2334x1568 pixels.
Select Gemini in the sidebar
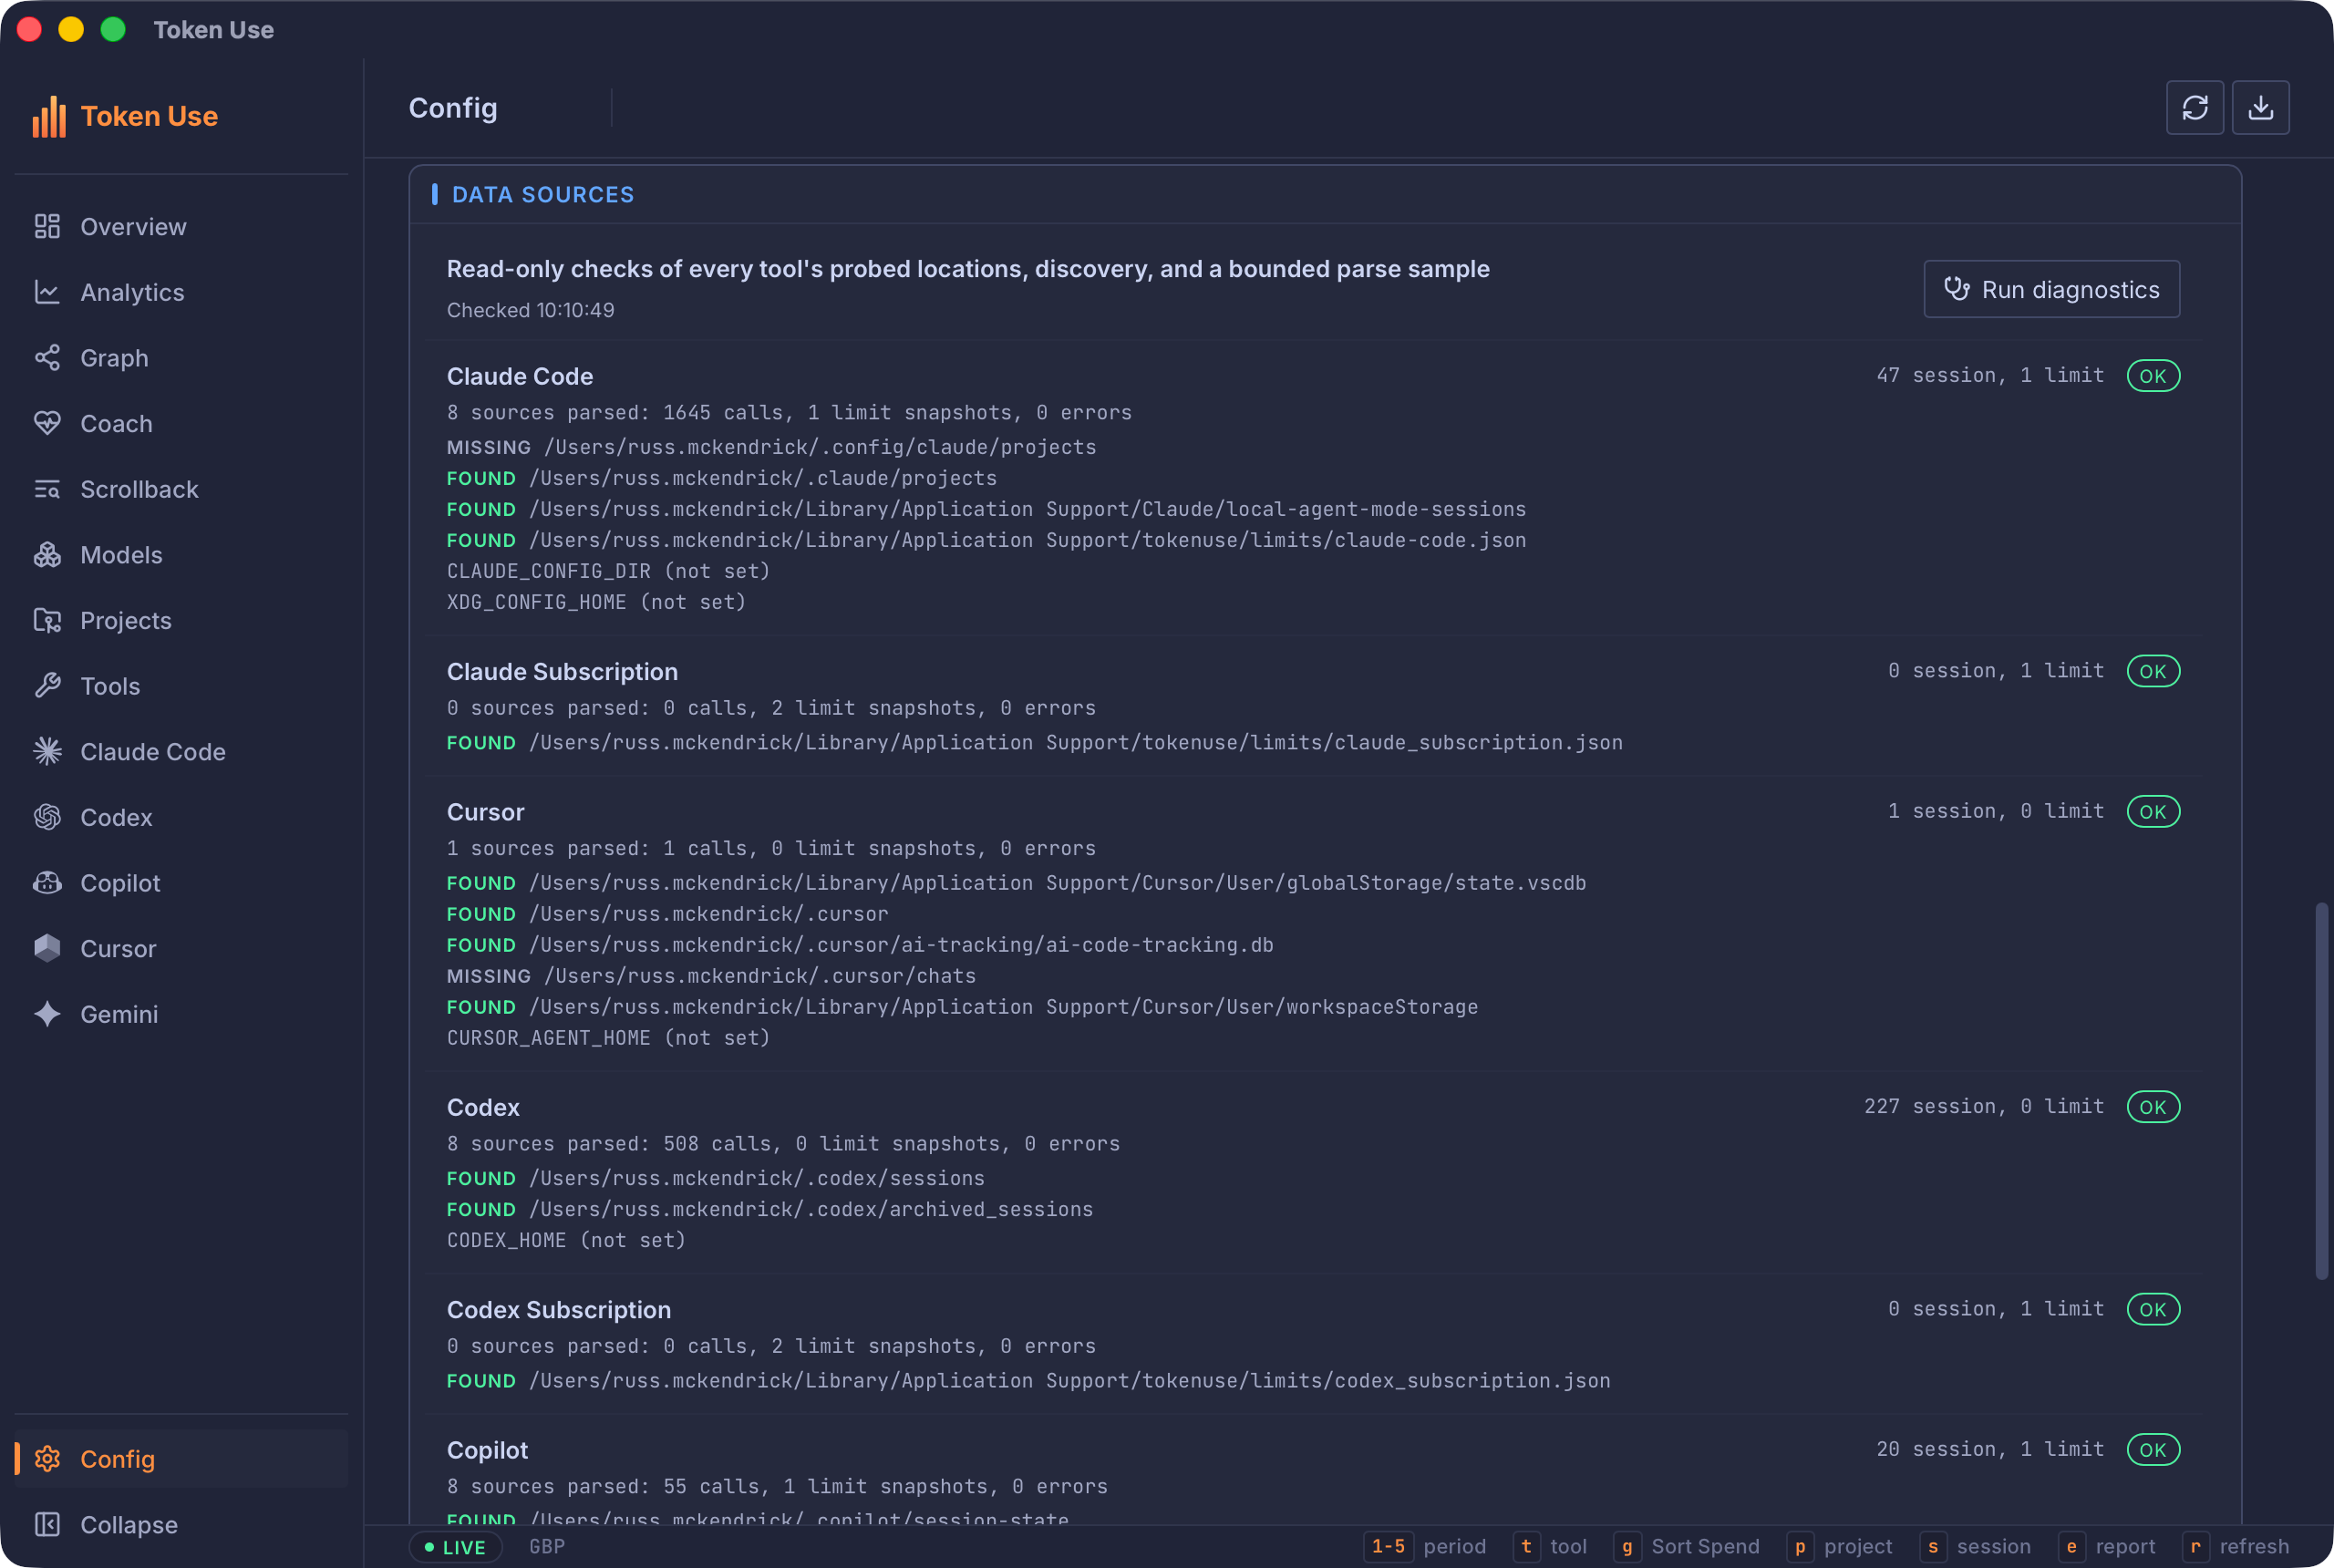(119, 1014)
